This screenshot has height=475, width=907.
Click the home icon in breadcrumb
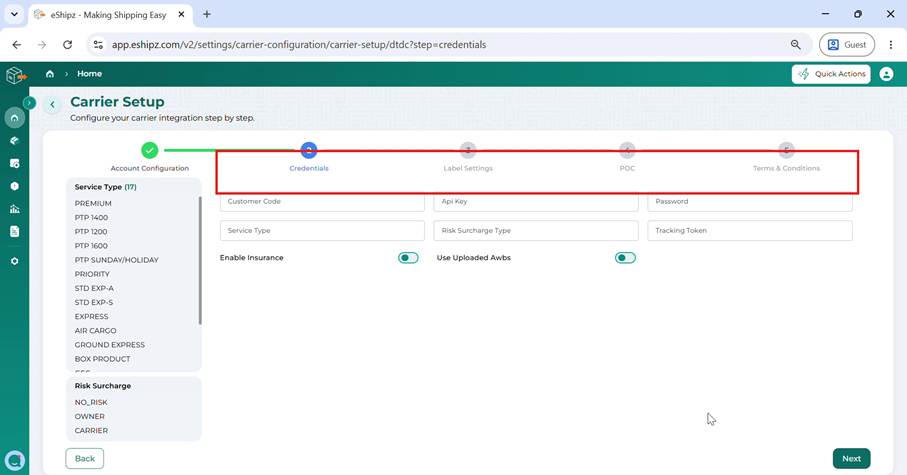pos(50,74)
